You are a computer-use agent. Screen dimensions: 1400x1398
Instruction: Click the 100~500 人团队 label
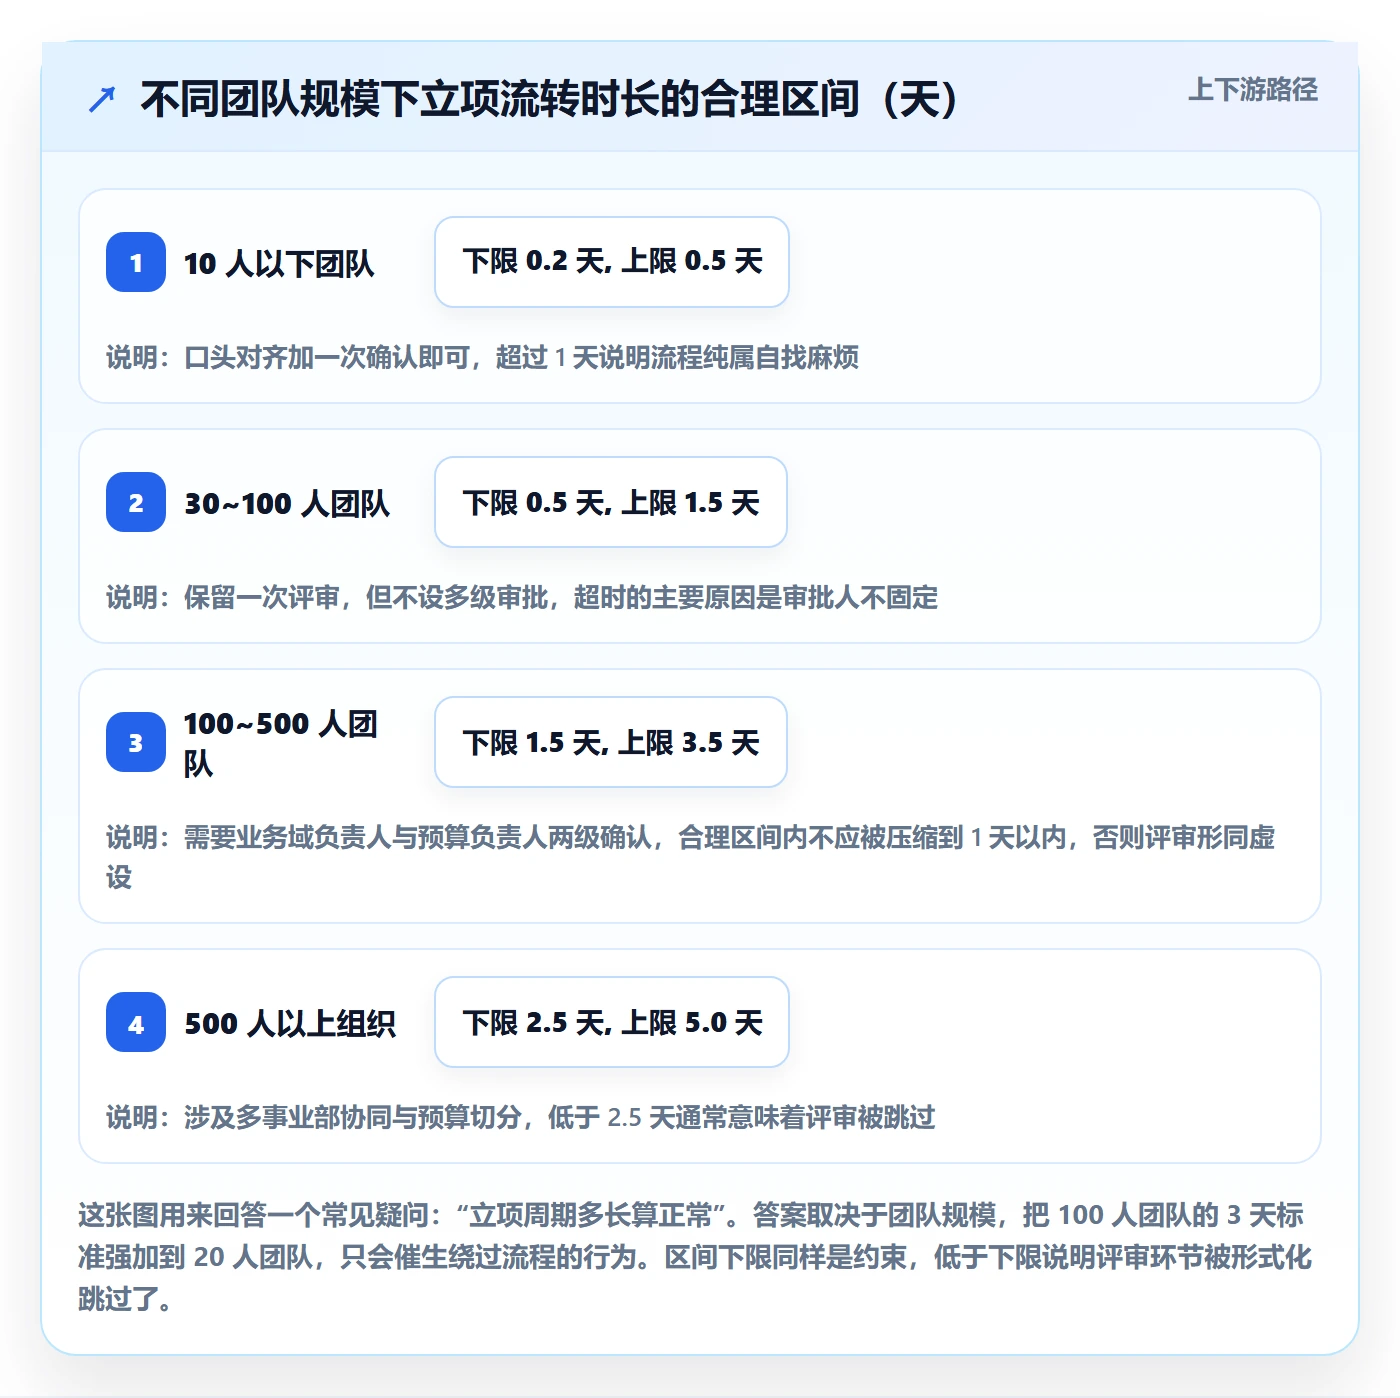coord(281,743)
